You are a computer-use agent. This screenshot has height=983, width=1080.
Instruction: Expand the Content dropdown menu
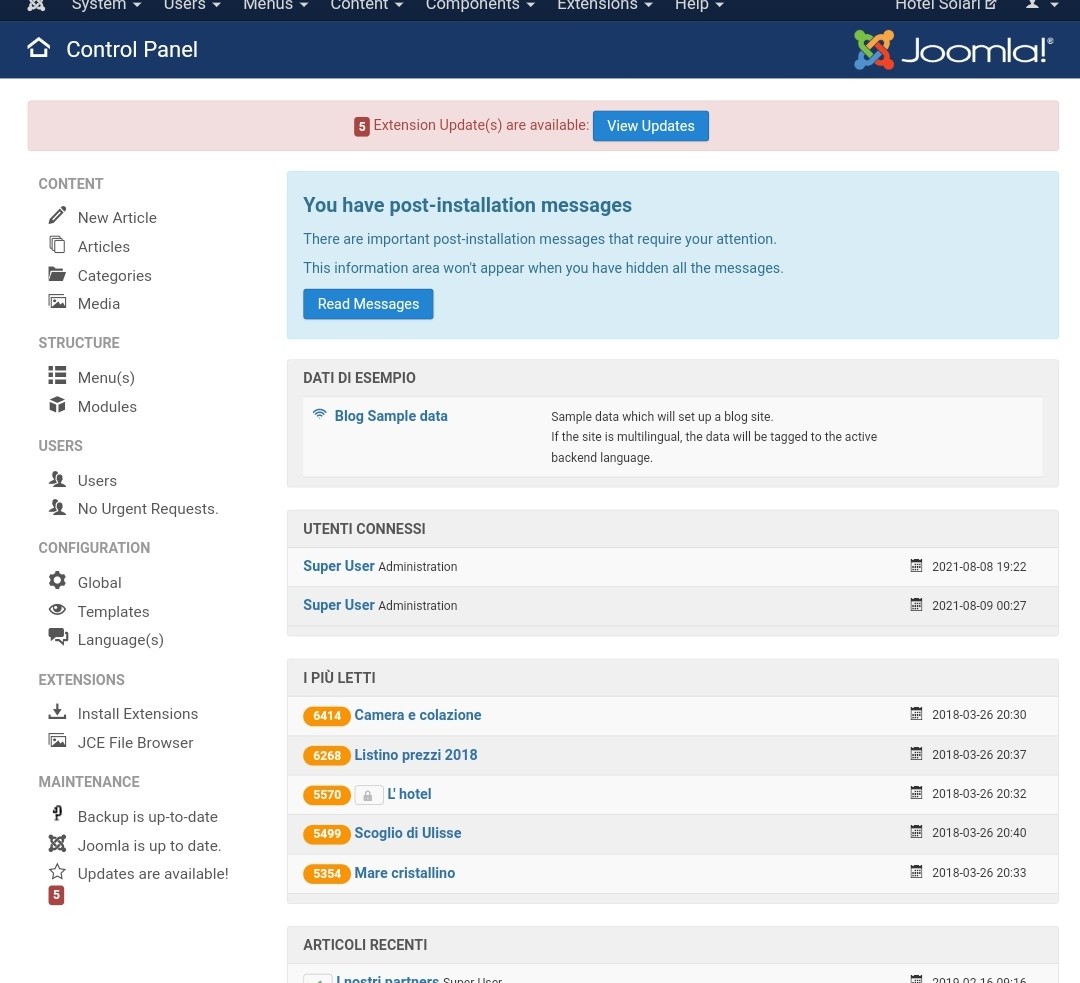point(366,5)
